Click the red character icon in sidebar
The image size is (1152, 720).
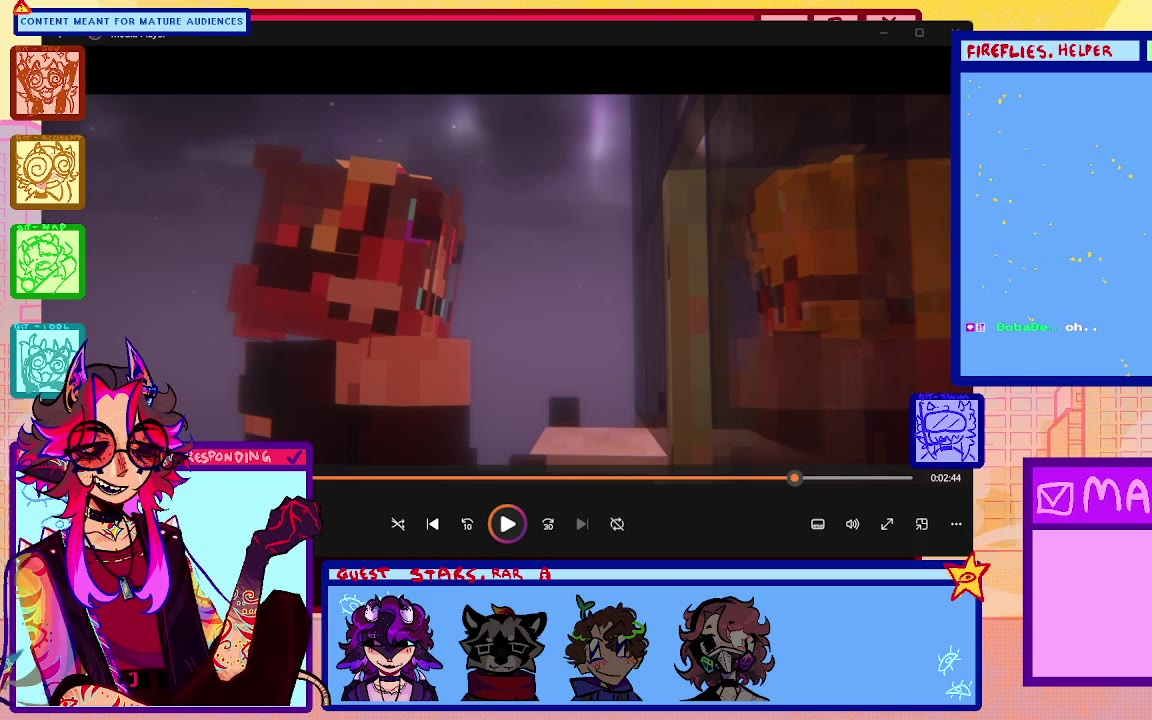(47, 83)
